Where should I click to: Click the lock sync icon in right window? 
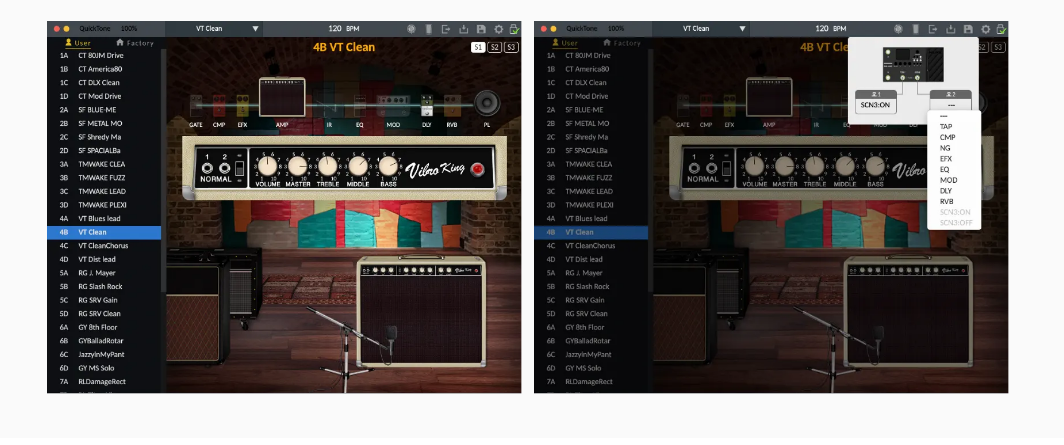coord(1002,29)
